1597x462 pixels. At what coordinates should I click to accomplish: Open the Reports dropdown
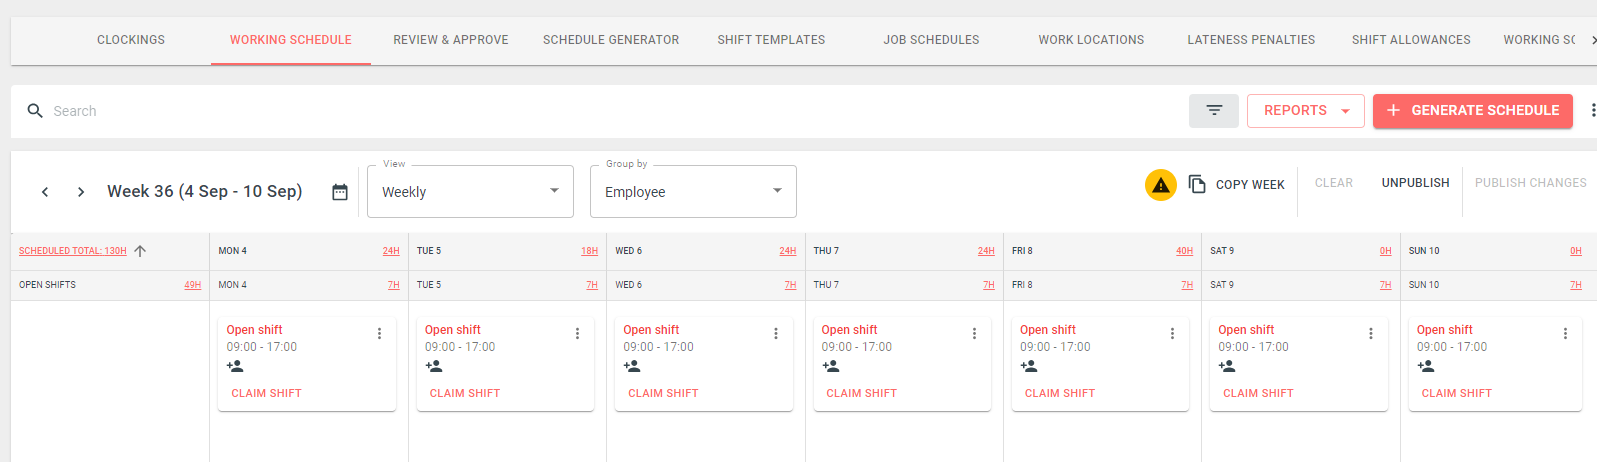[1306, 111]
